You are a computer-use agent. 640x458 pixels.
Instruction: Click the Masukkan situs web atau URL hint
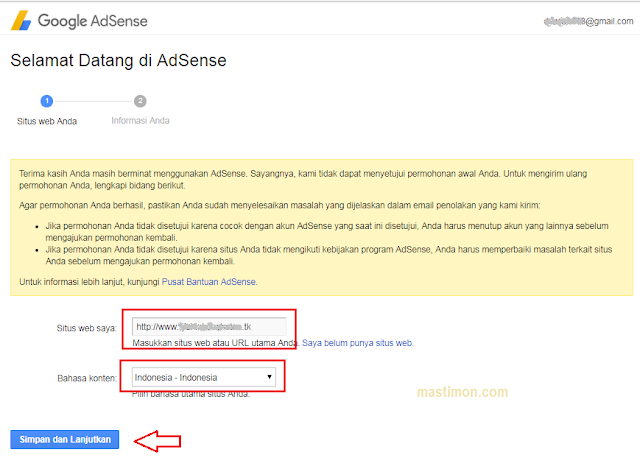pyautogui.click(x=215, y=343)
